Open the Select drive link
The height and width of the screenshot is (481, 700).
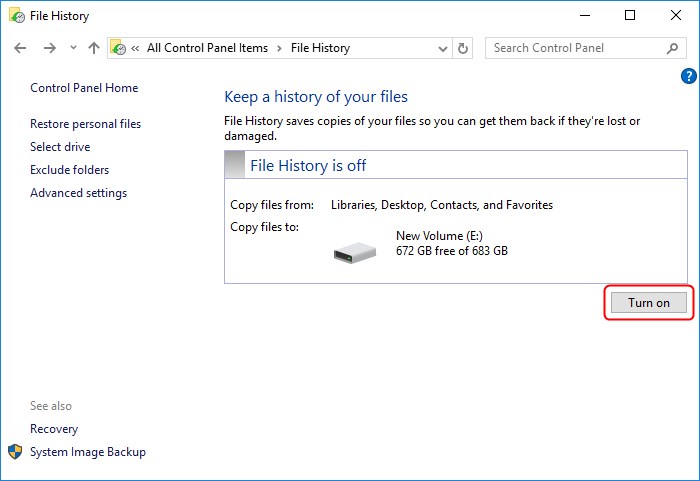click(x=60, y=147)
